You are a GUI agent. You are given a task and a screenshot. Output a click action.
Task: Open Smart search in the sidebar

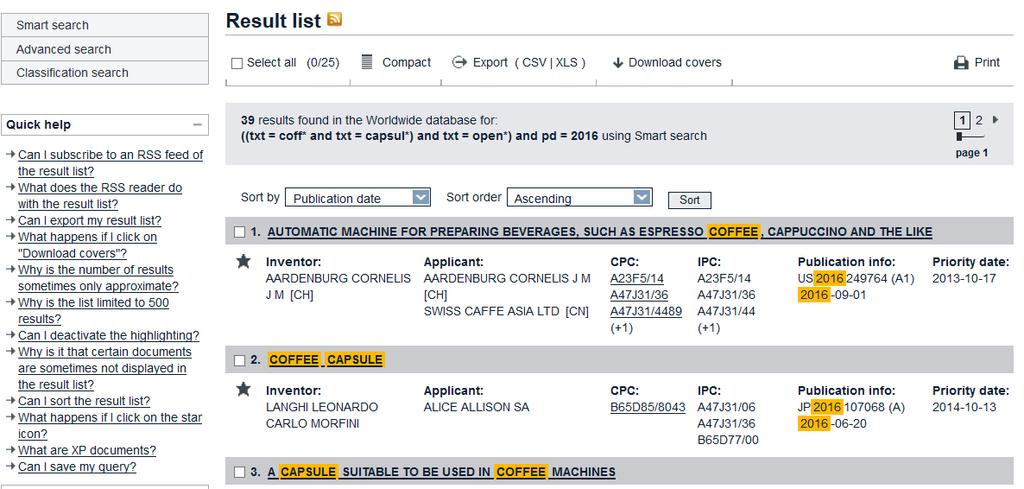coord(104,25)
